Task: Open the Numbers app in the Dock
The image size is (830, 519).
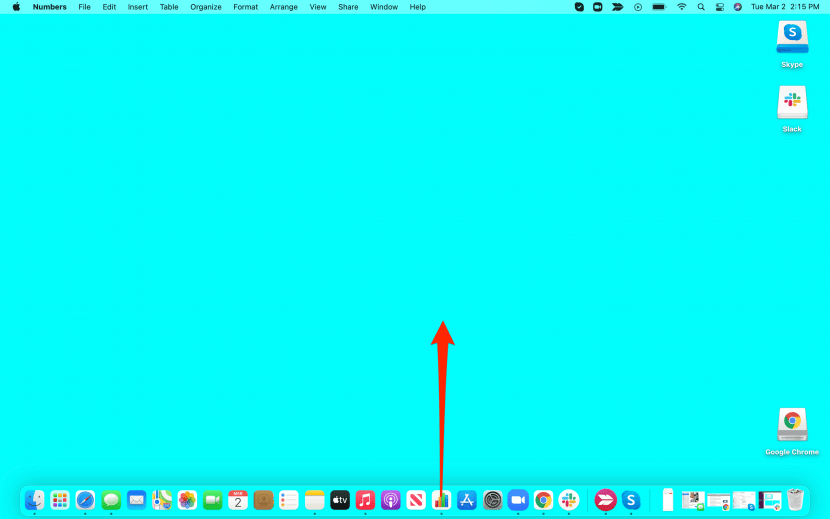Action: pos(441,500)
